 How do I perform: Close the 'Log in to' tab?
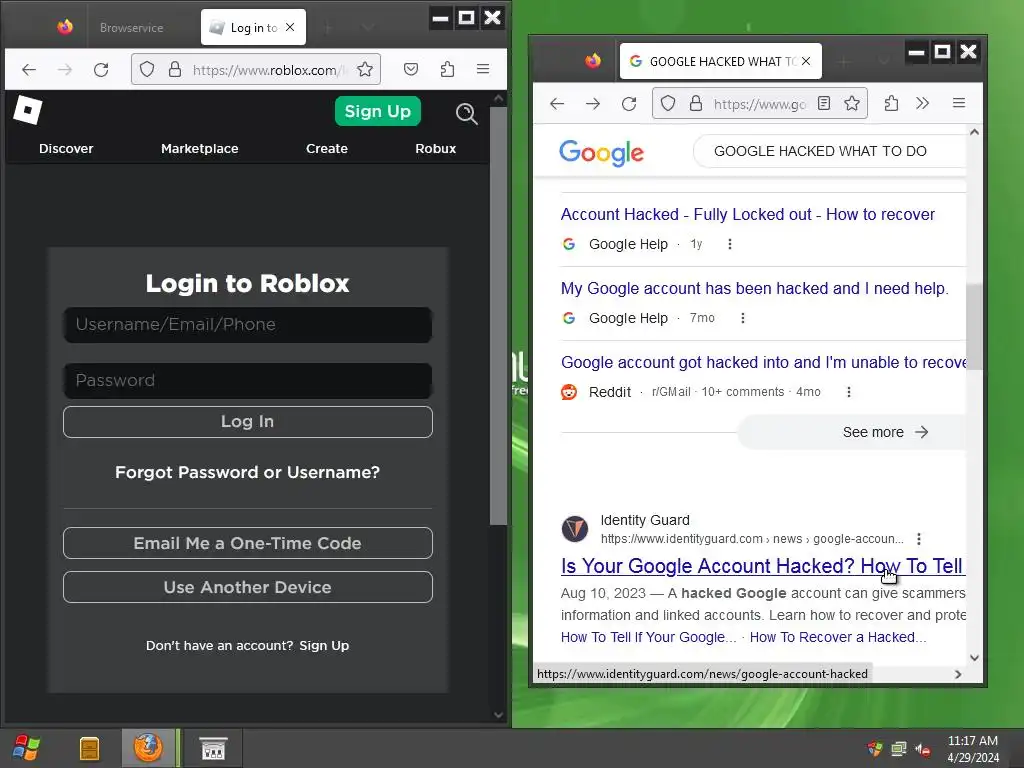coord(291,27)
